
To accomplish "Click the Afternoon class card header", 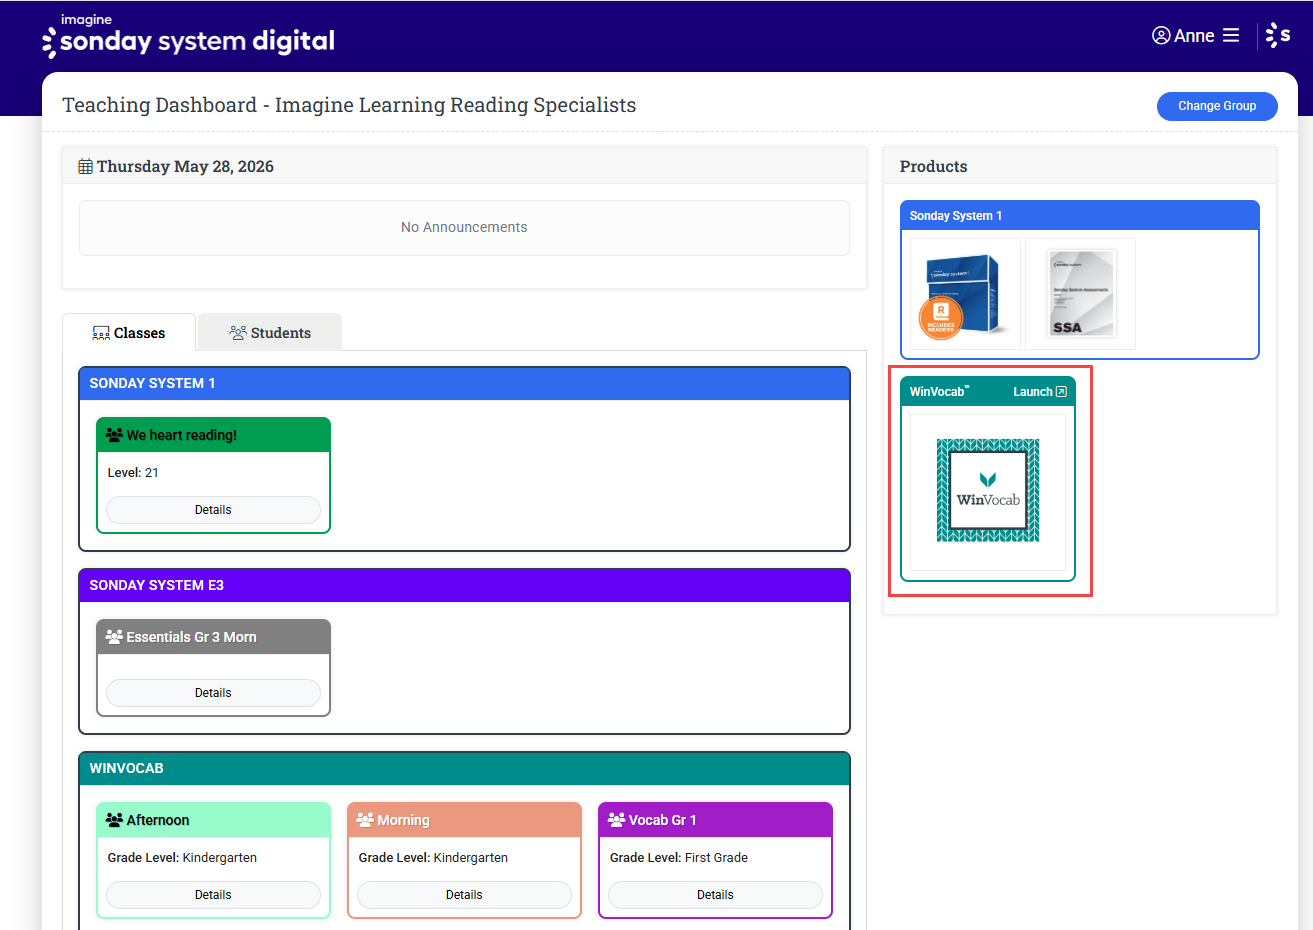I will pyautogui.click(x=213, y=820).
